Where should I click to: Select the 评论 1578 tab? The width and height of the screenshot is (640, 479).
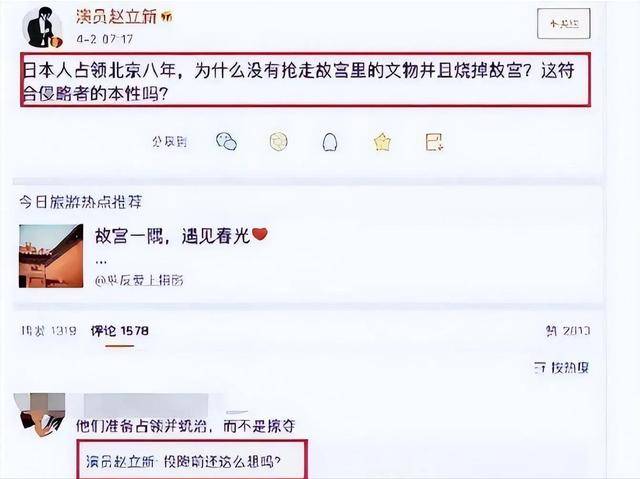(x=120, y=330)
